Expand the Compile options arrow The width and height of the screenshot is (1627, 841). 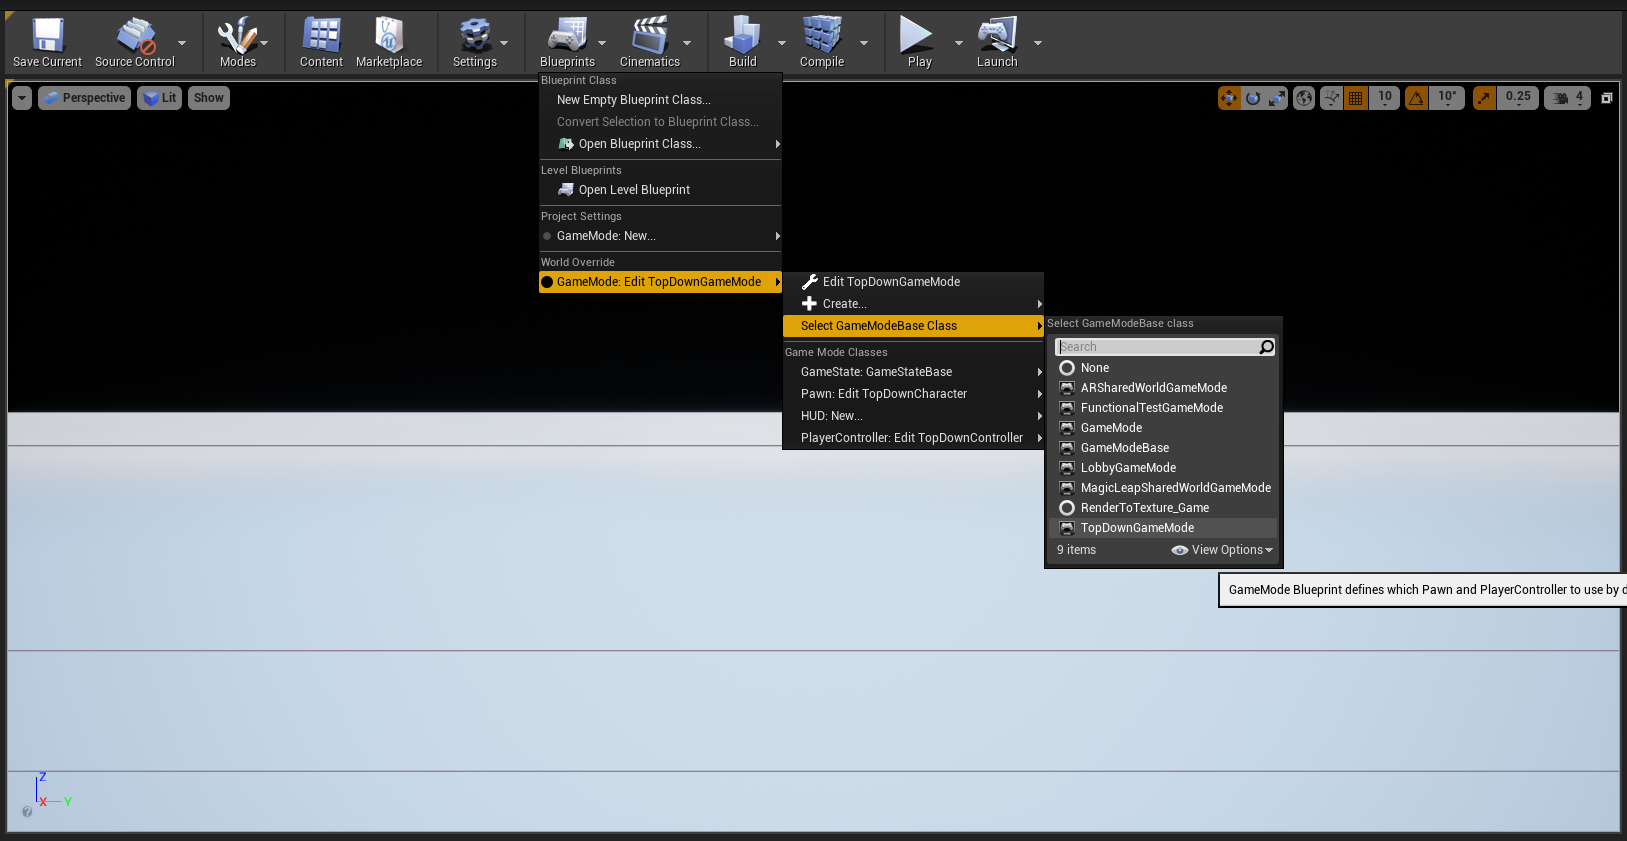click(x=864, y=43)
